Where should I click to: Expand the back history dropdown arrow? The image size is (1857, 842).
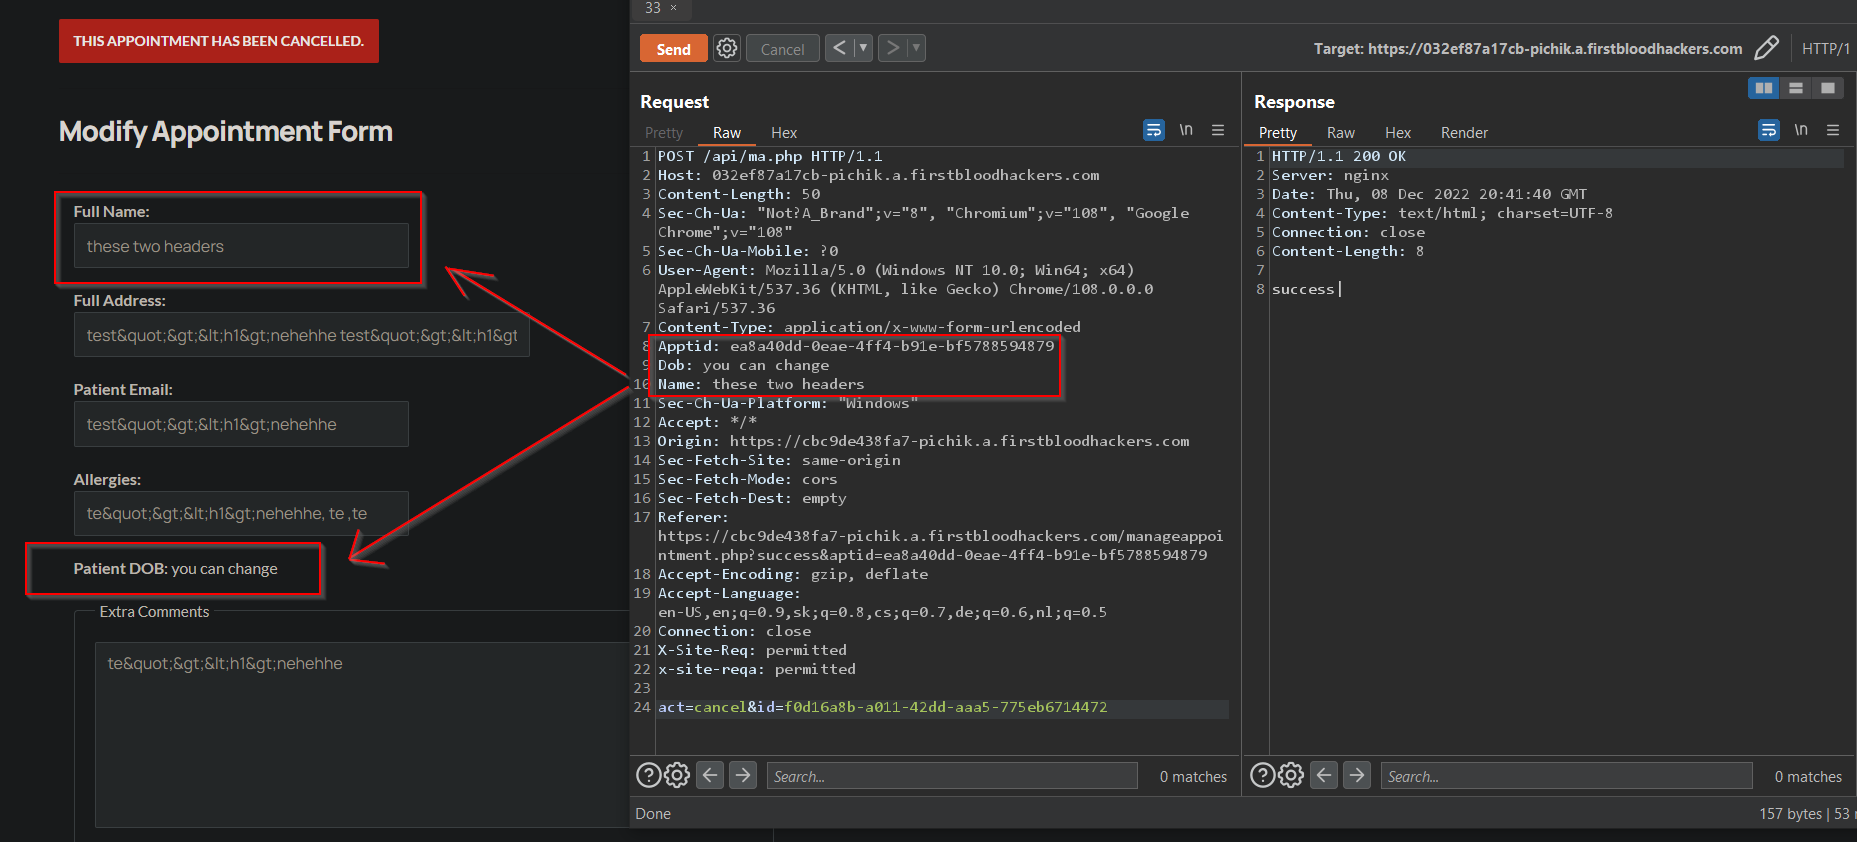863,48
